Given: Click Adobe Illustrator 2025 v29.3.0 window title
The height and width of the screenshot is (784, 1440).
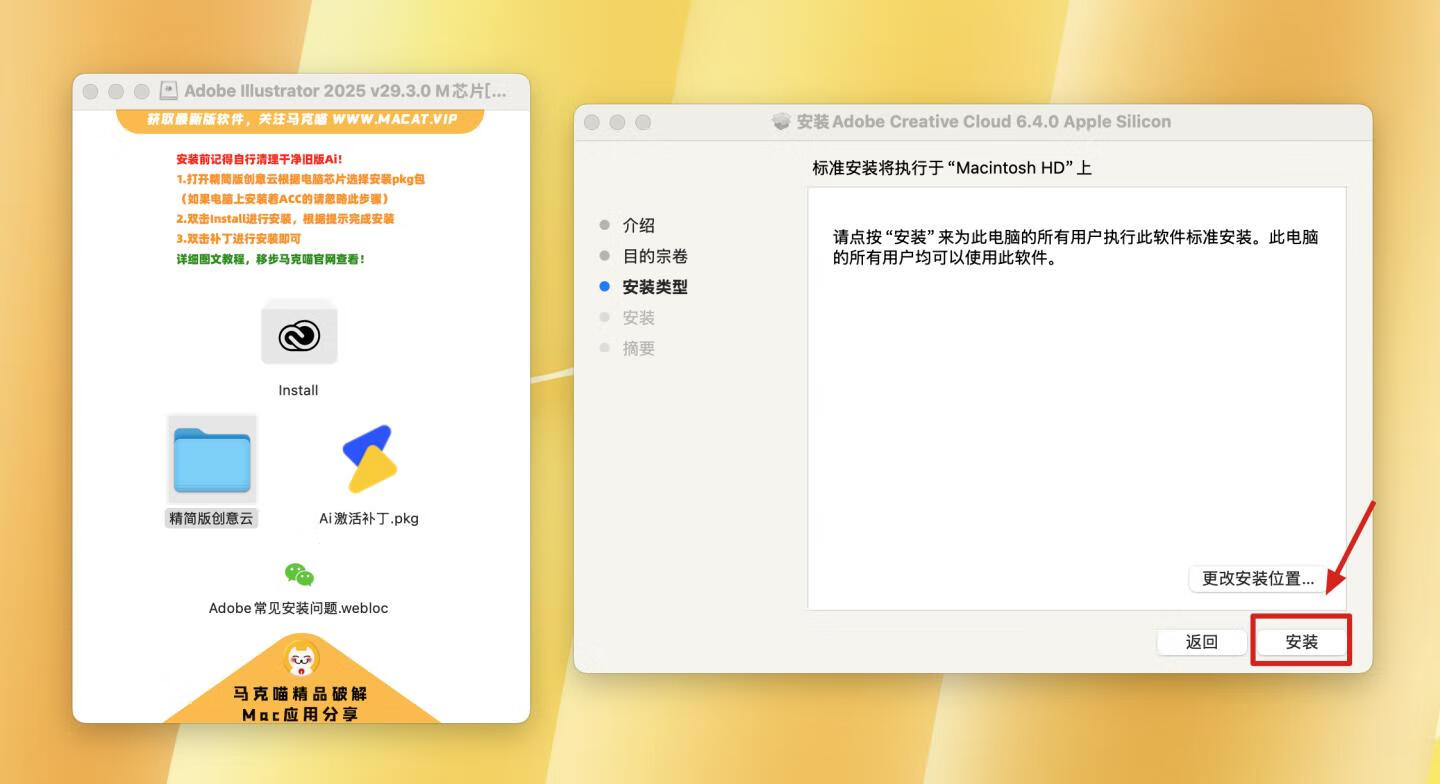Looking at the screenshot, I should tap(345, 91).
